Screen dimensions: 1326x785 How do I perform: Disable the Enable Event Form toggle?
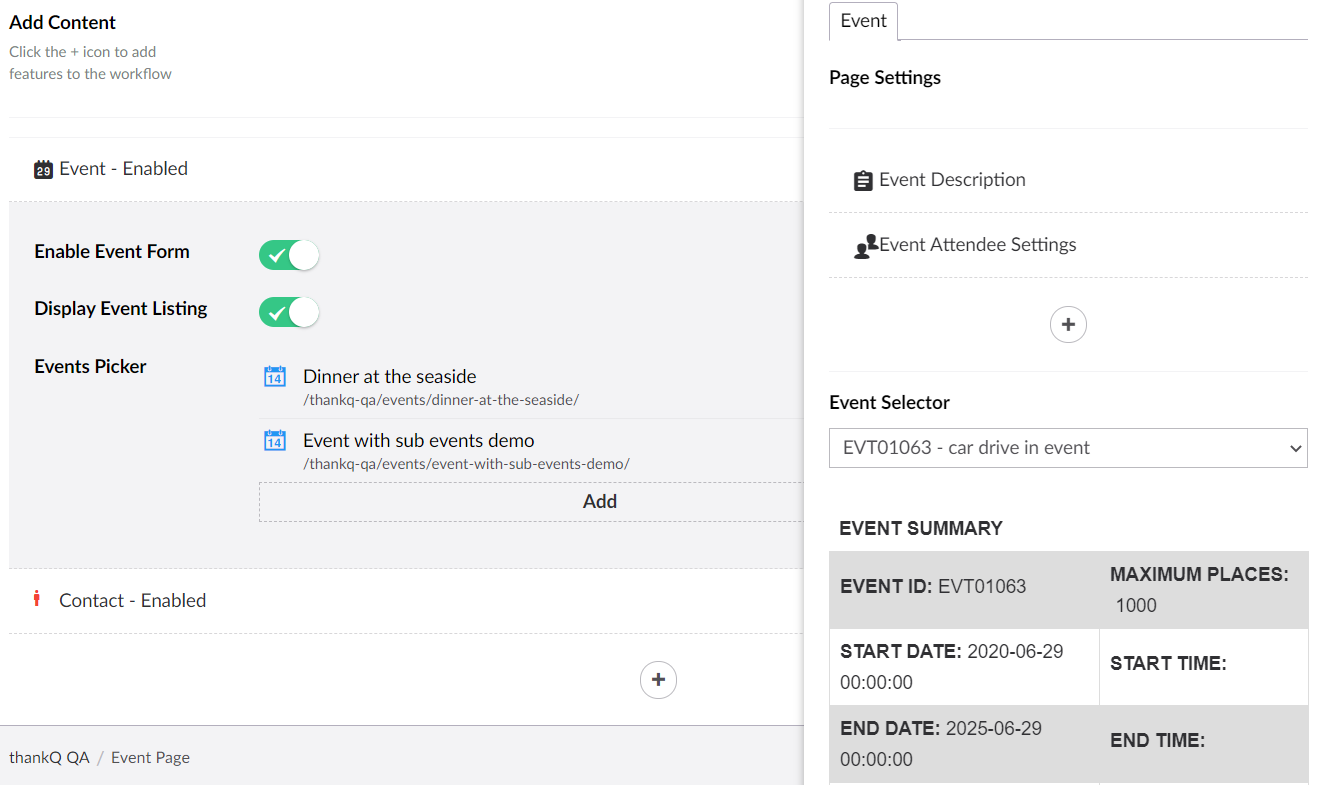click(x=289, y=255)
